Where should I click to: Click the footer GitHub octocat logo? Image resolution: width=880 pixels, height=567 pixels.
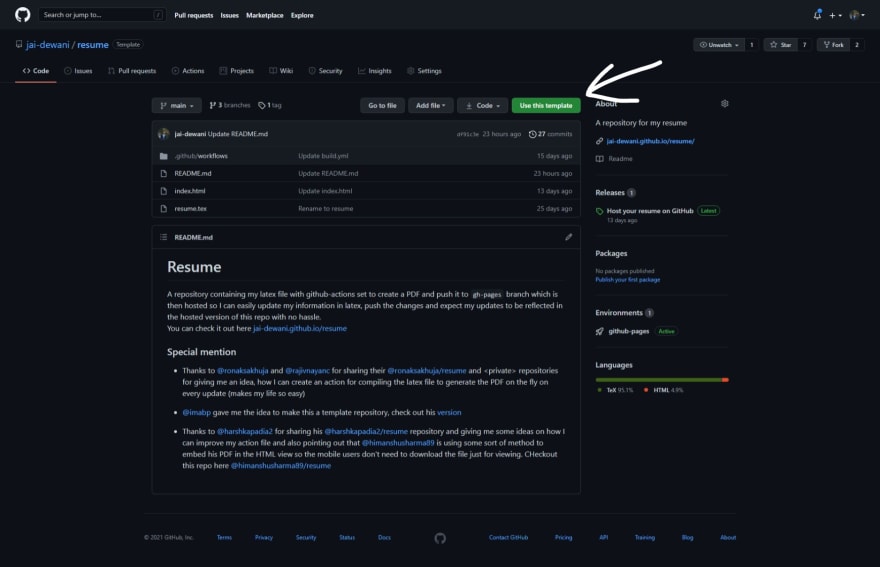tap(440, 538)
